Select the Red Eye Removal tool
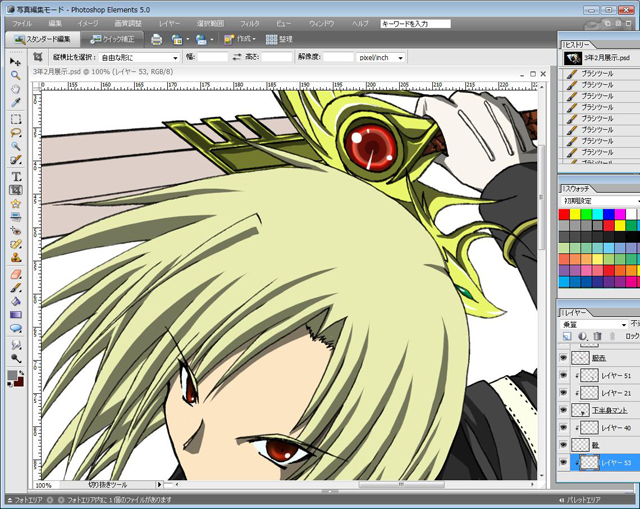This screenshot has height=509, width=640. [16, 231]
